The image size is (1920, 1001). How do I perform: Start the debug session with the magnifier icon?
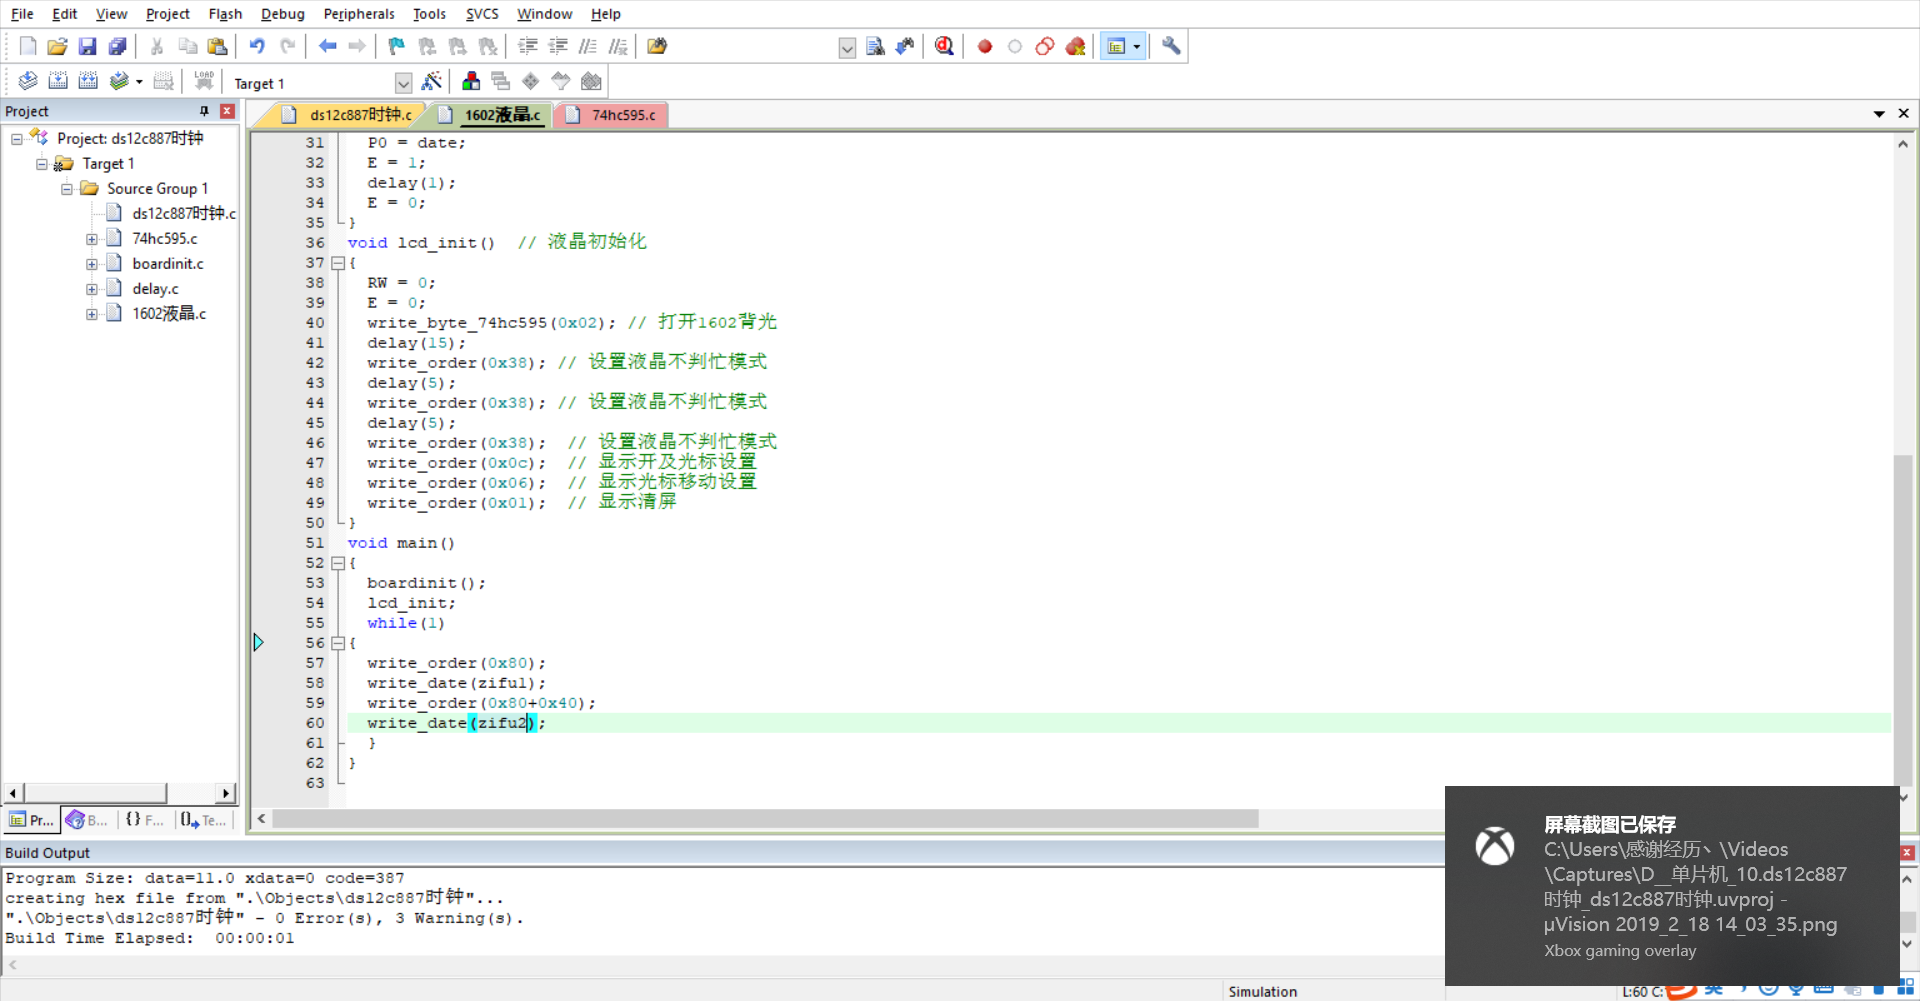click(944, 46)
